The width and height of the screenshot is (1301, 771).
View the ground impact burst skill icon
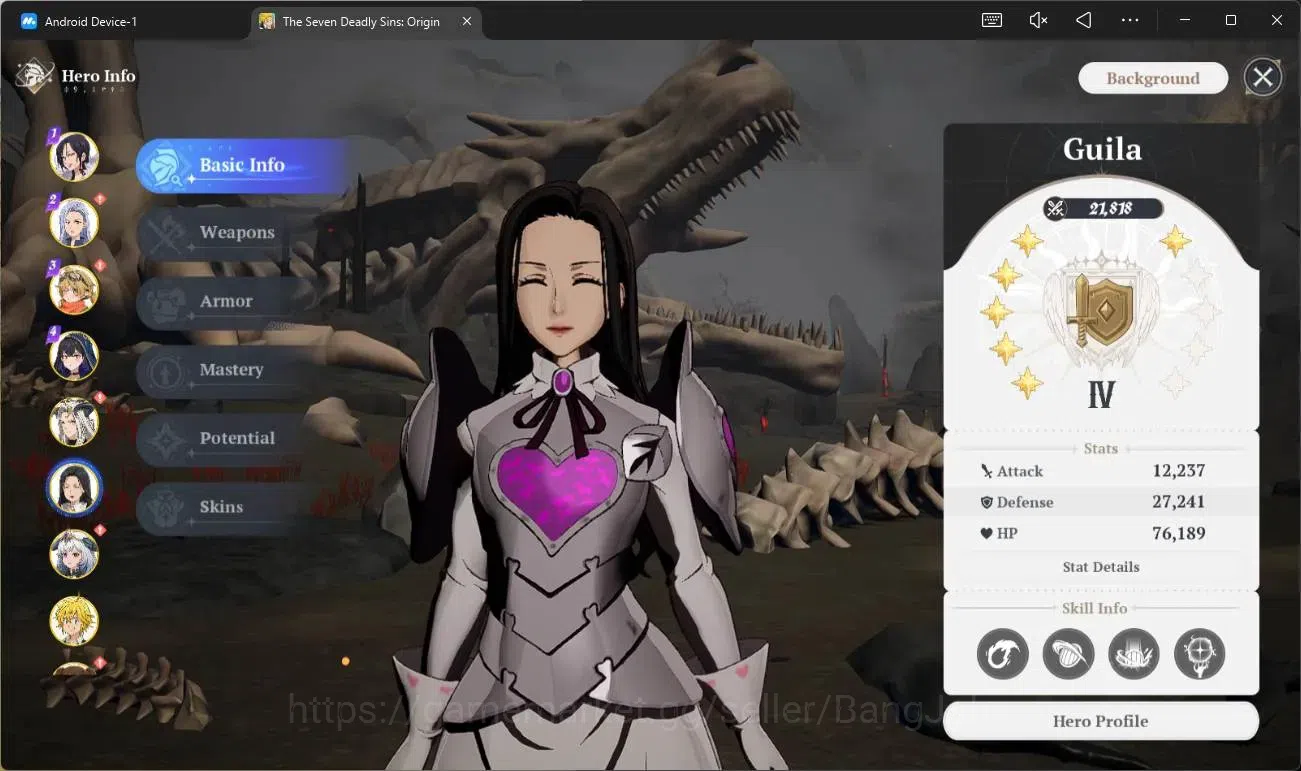pos(1134,655)
